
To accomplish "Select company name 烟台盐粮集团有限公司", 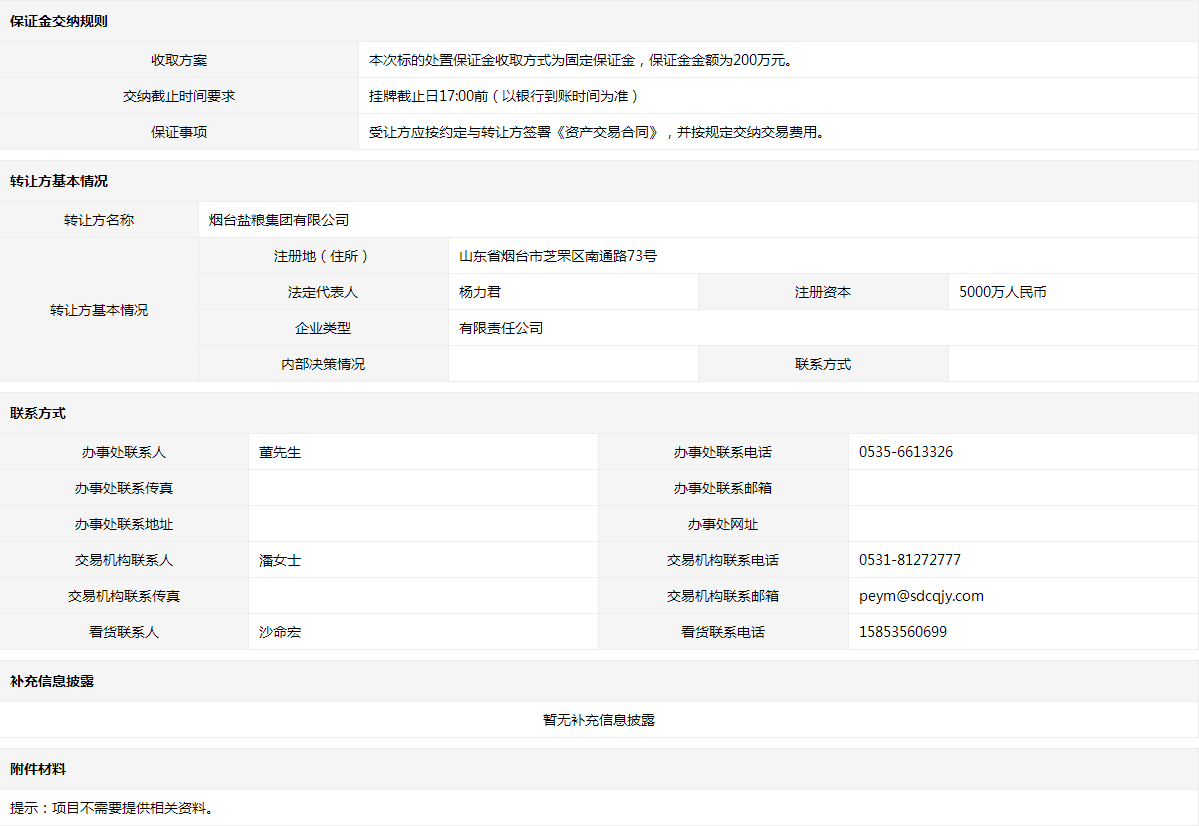I will (x=279, y=220).
